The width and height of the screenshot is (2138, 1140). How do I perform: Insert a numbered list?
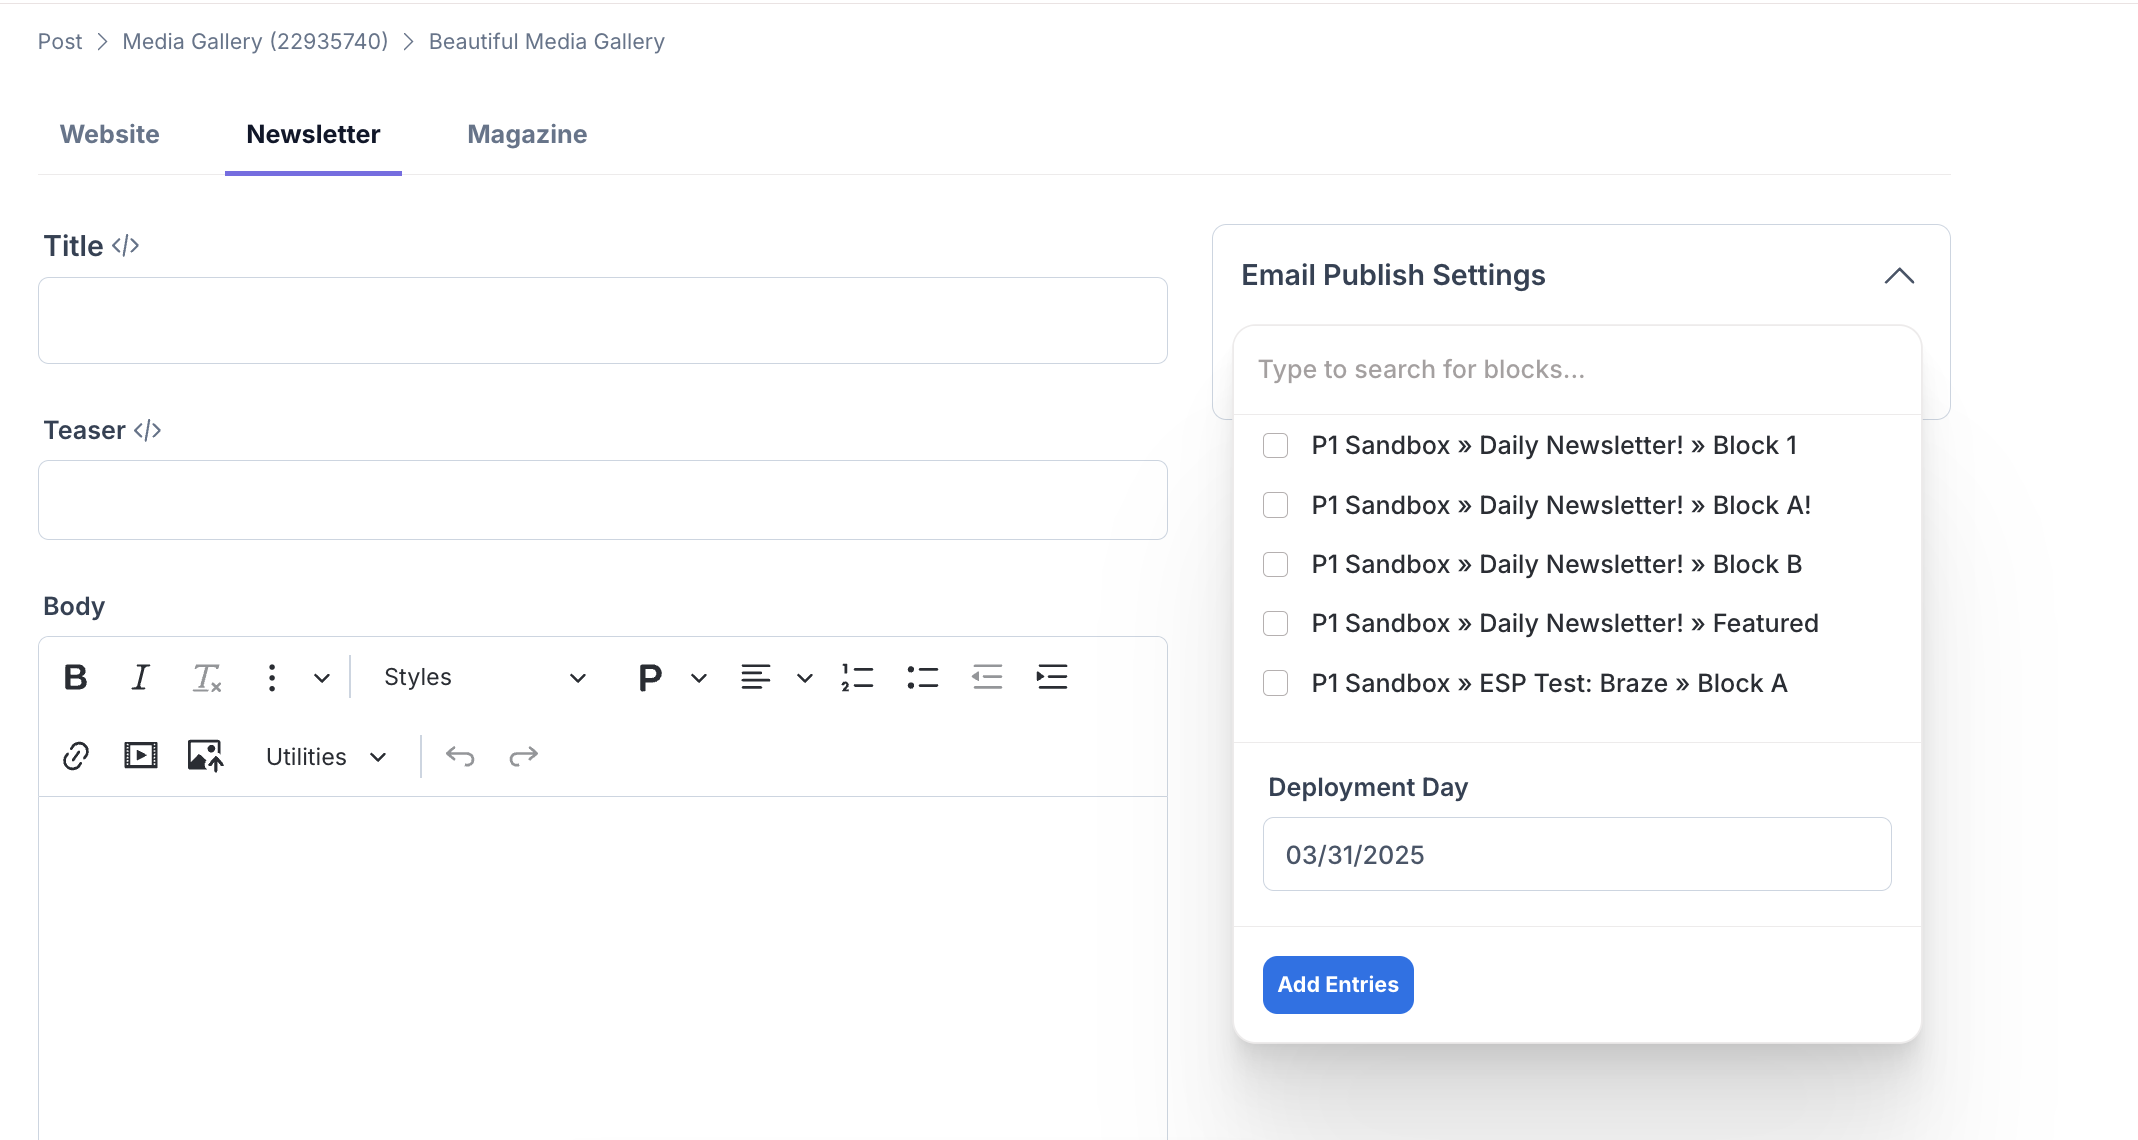tap(857, 677)
